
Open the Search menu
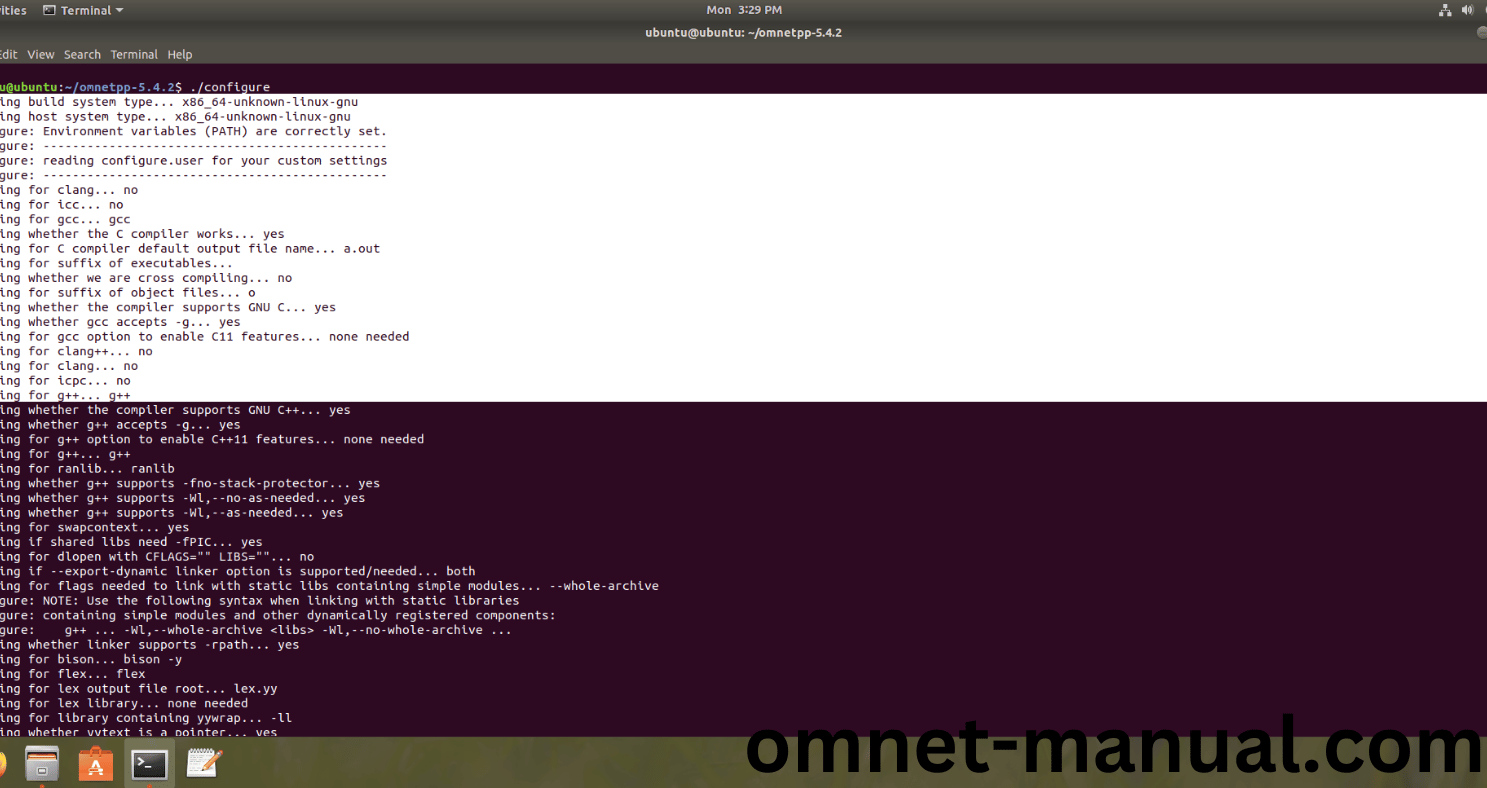point(82,55)
